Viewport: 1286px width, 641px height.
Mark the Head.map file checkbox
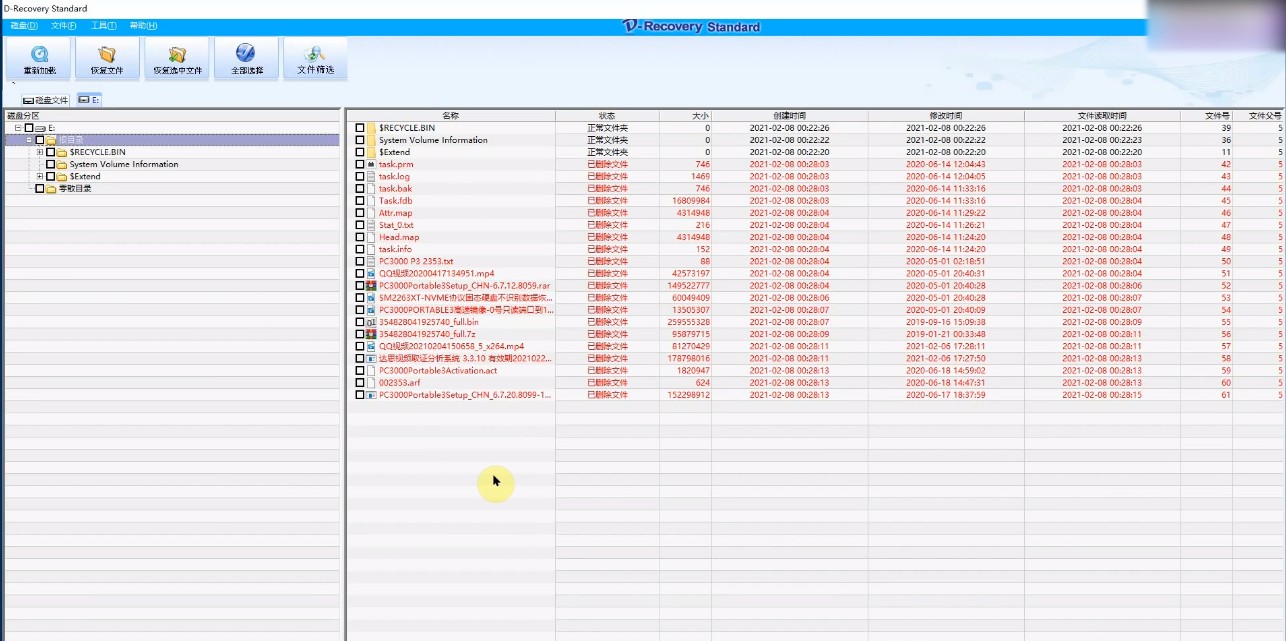[x=360, y=237]
